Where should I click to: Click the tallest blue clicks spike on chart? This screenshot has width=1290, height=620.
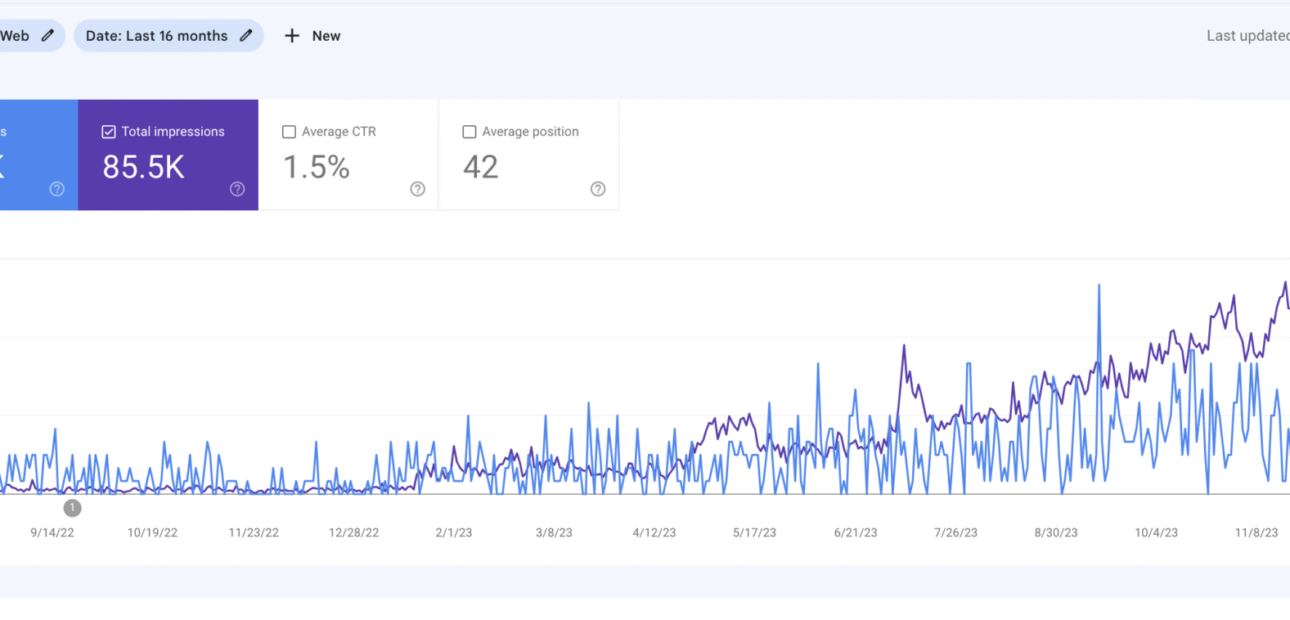[1099, 286]
